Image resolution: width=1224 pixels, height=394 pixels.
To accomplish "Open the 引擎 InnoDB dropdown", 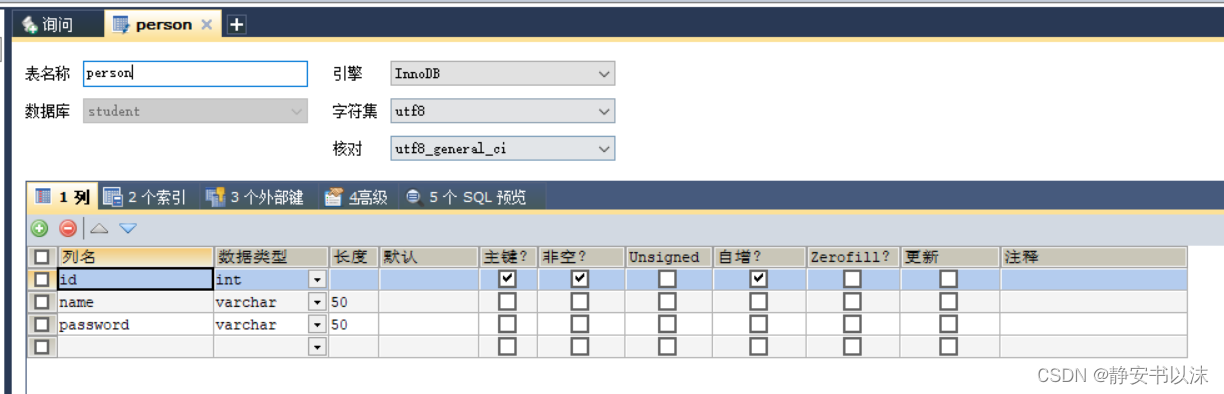I will [x=502, y=73].
